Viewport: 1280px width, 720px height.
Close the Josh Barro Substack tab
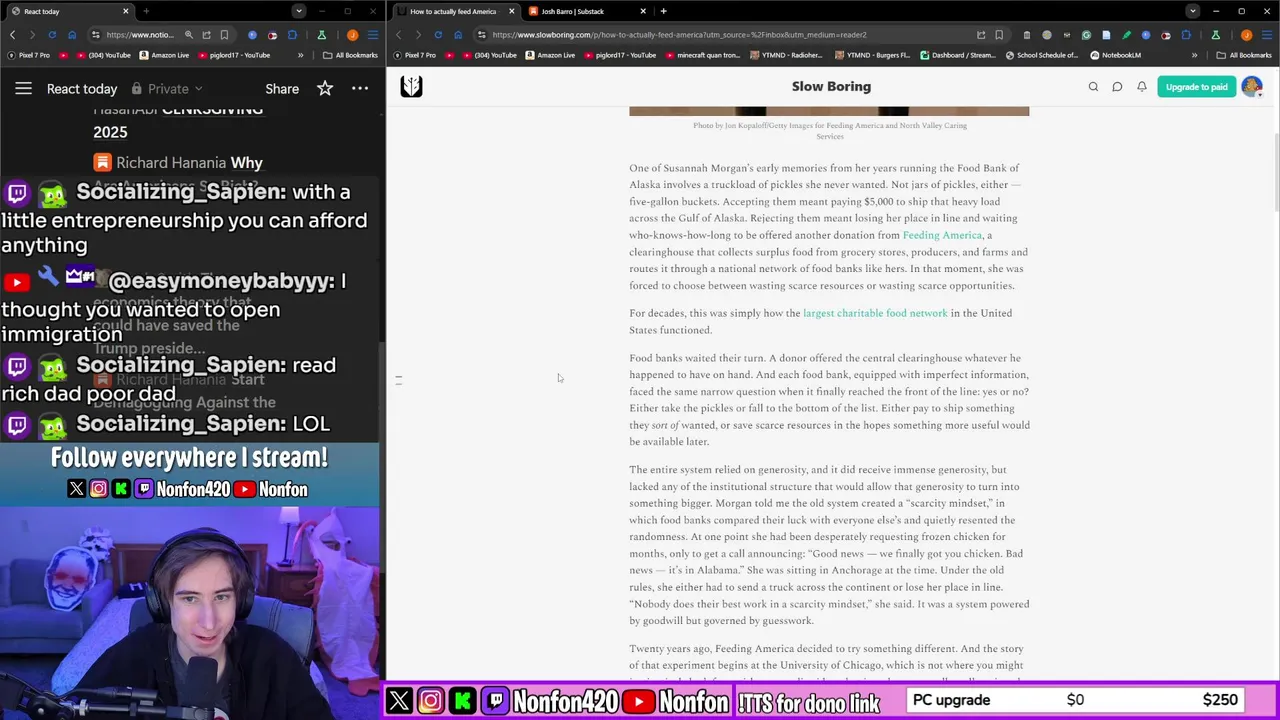coord(643,11)
